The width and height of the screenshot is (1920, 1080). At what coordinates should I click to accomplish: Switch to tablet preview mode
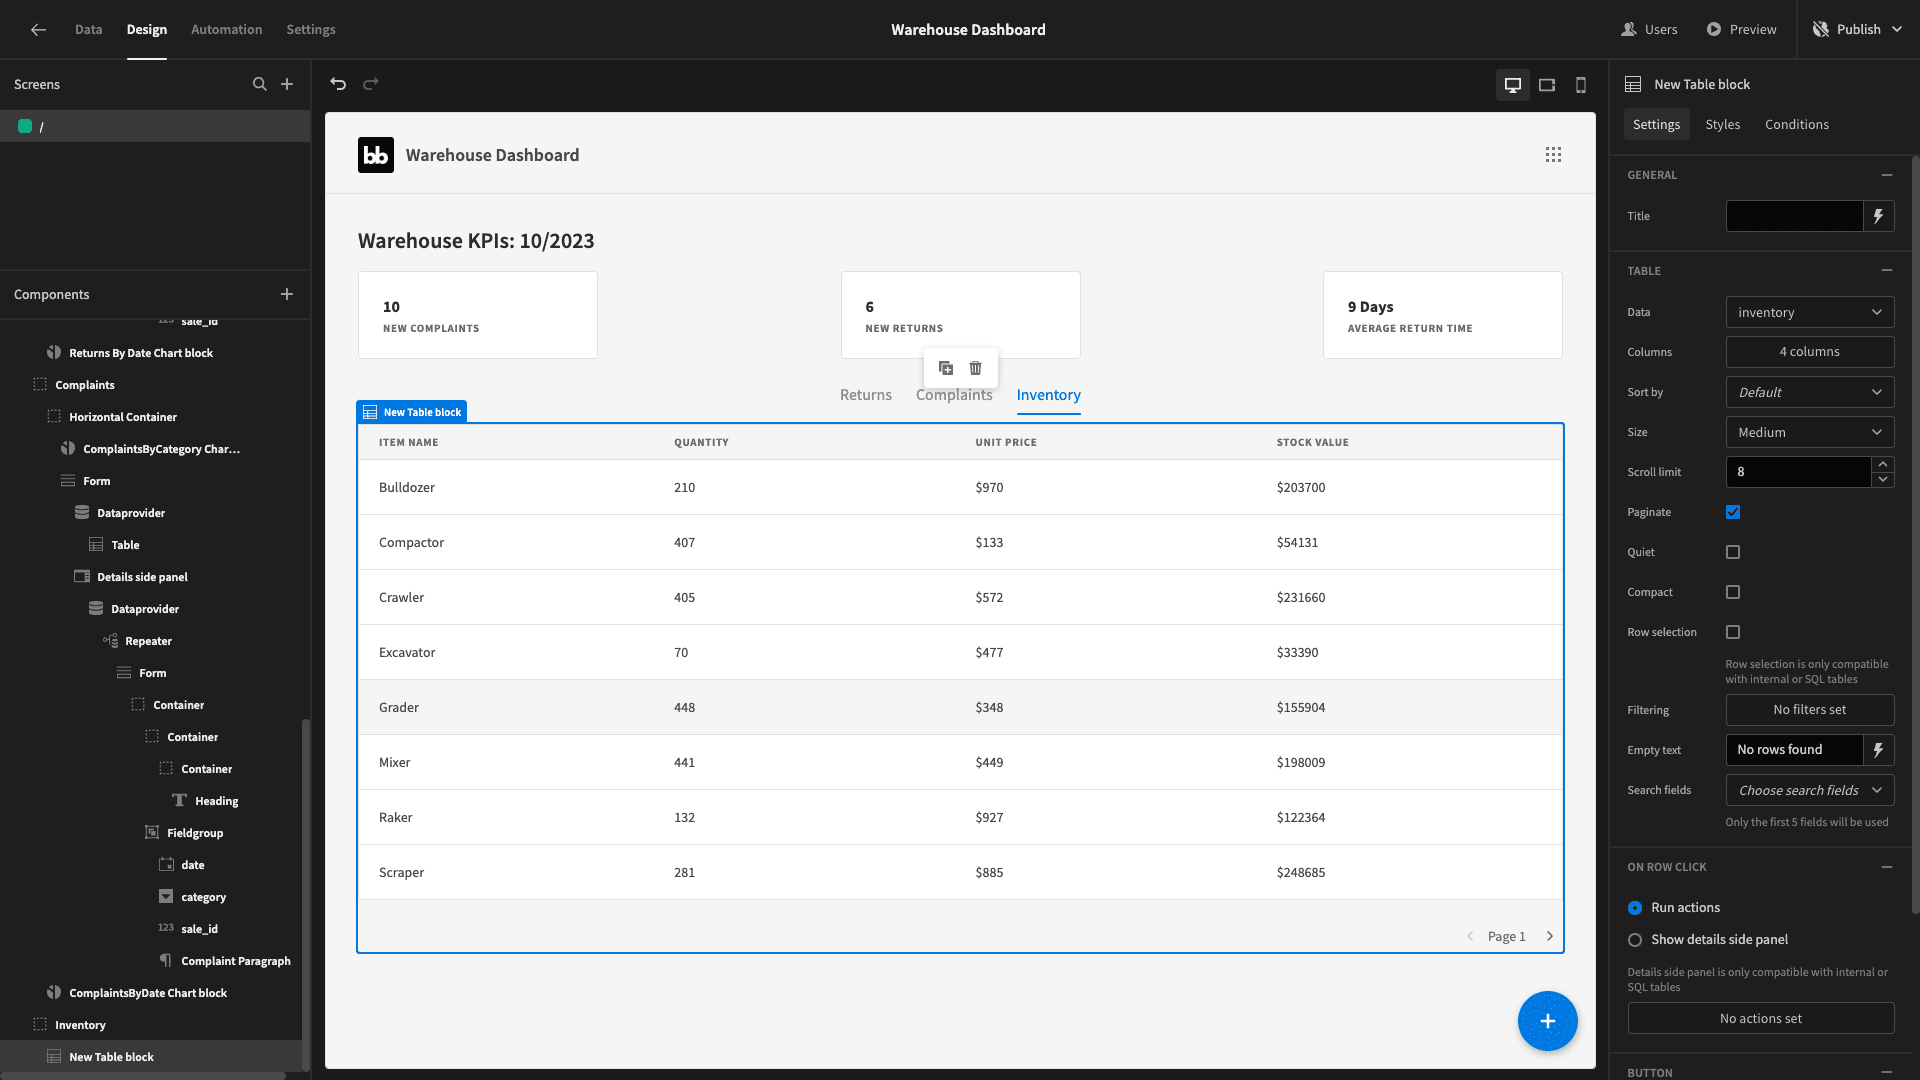click(1547, 85)
